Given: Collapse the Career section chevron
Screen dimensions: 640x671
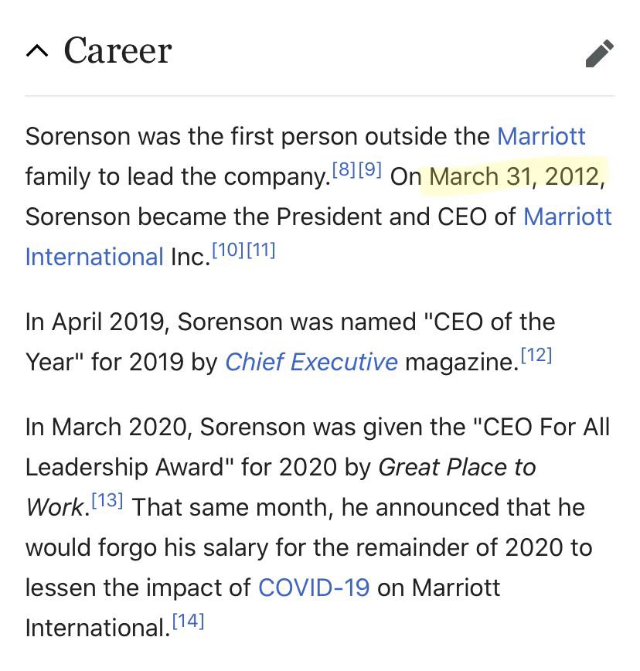Looking at the screenshot, I should [37, 51].
